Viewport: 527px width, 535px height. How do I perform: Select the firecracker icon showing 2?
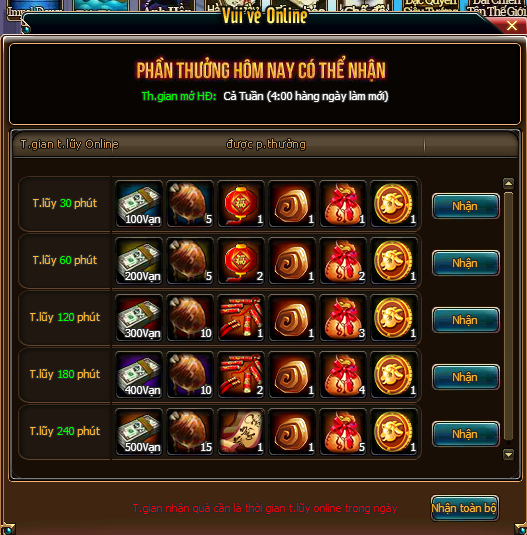tap(241, 375)
